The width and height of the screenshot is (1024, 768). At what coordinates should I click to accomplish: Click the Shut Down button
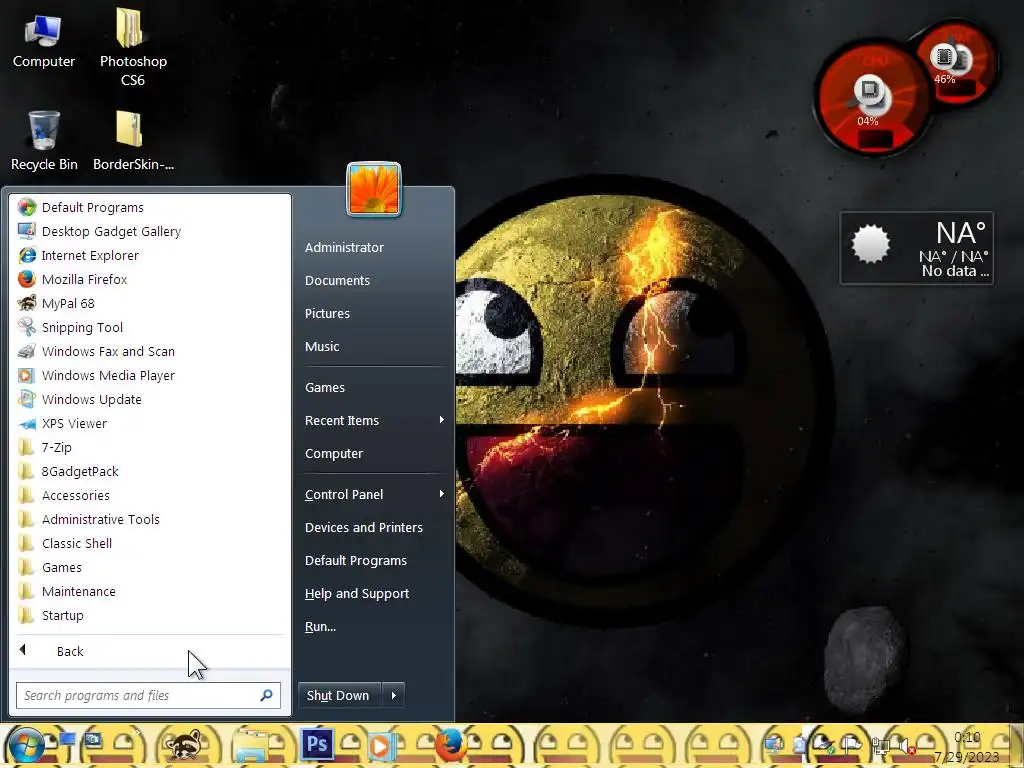click(x=338, y=696)
